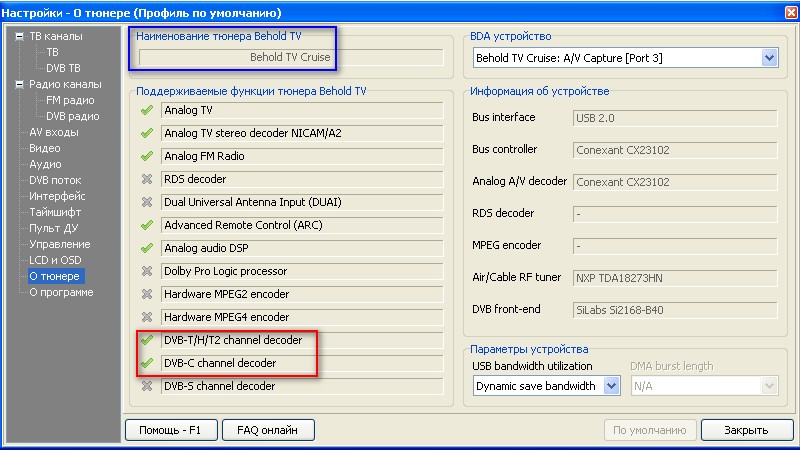Click the Analog TV stereo decoder NICAM/A2 text
The height and width of the screenshot is (450, 800).
point(253,133)
